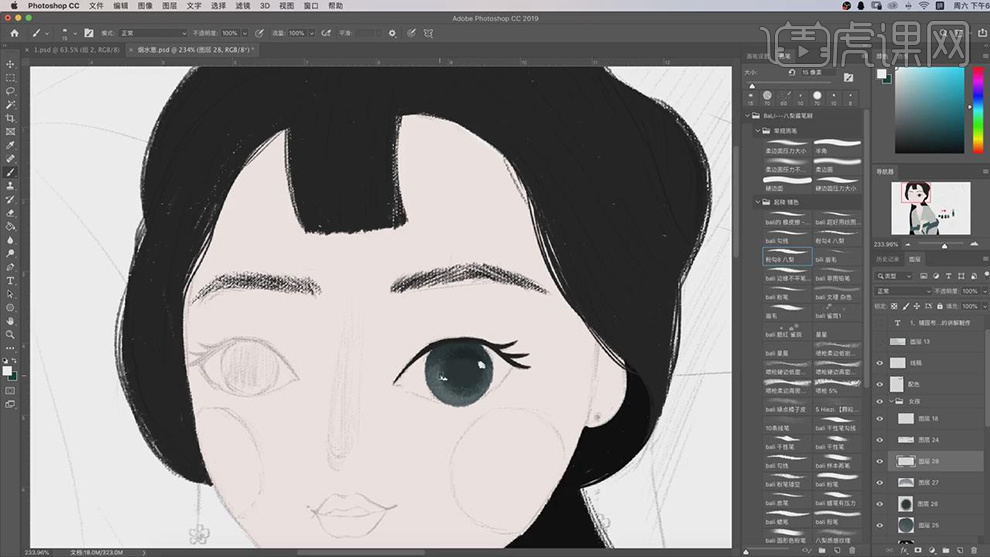990x557 pixels.
Task: Click the rainbow hue slider strip
Action: click(x=978, y=109)
